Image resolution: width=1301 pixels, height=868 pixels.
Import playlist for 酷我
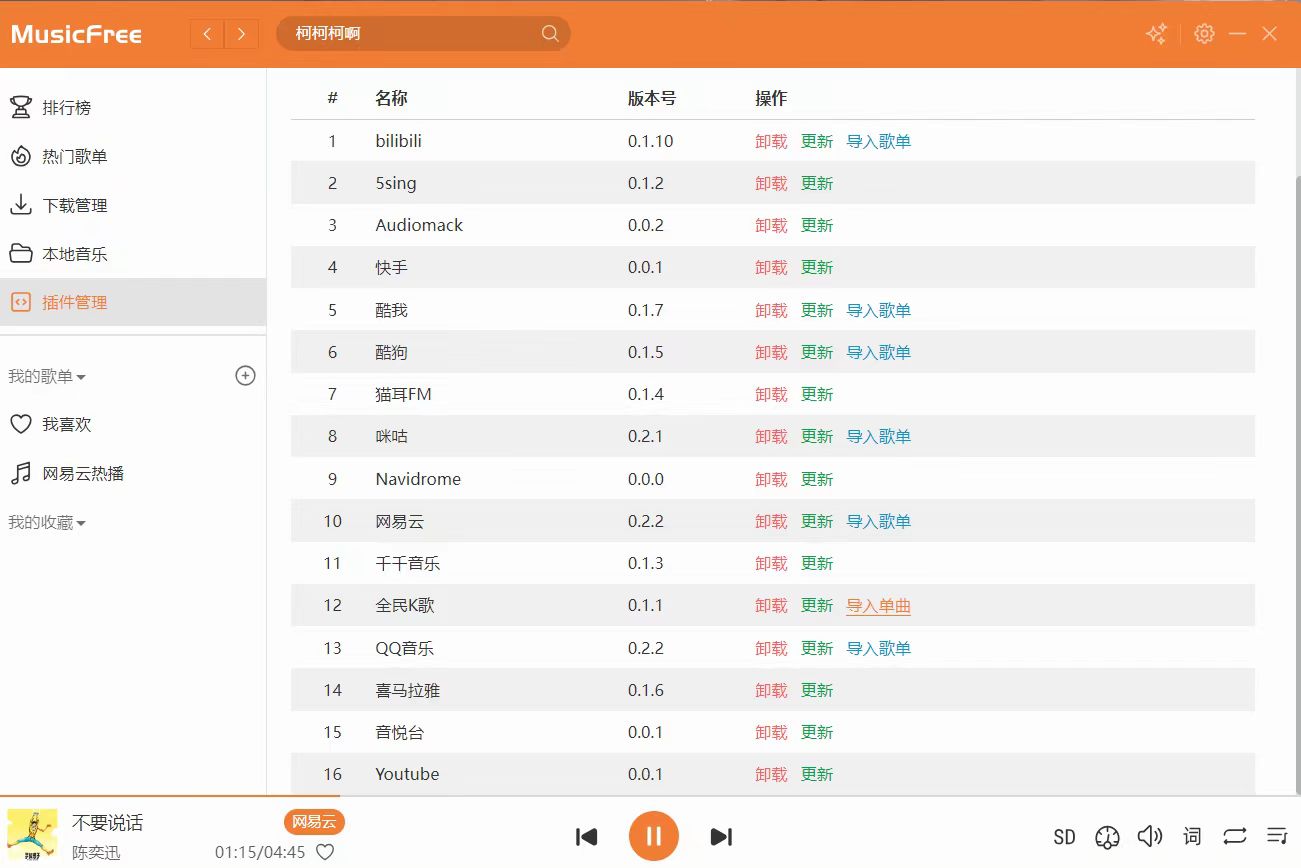(x=879, y=310)
